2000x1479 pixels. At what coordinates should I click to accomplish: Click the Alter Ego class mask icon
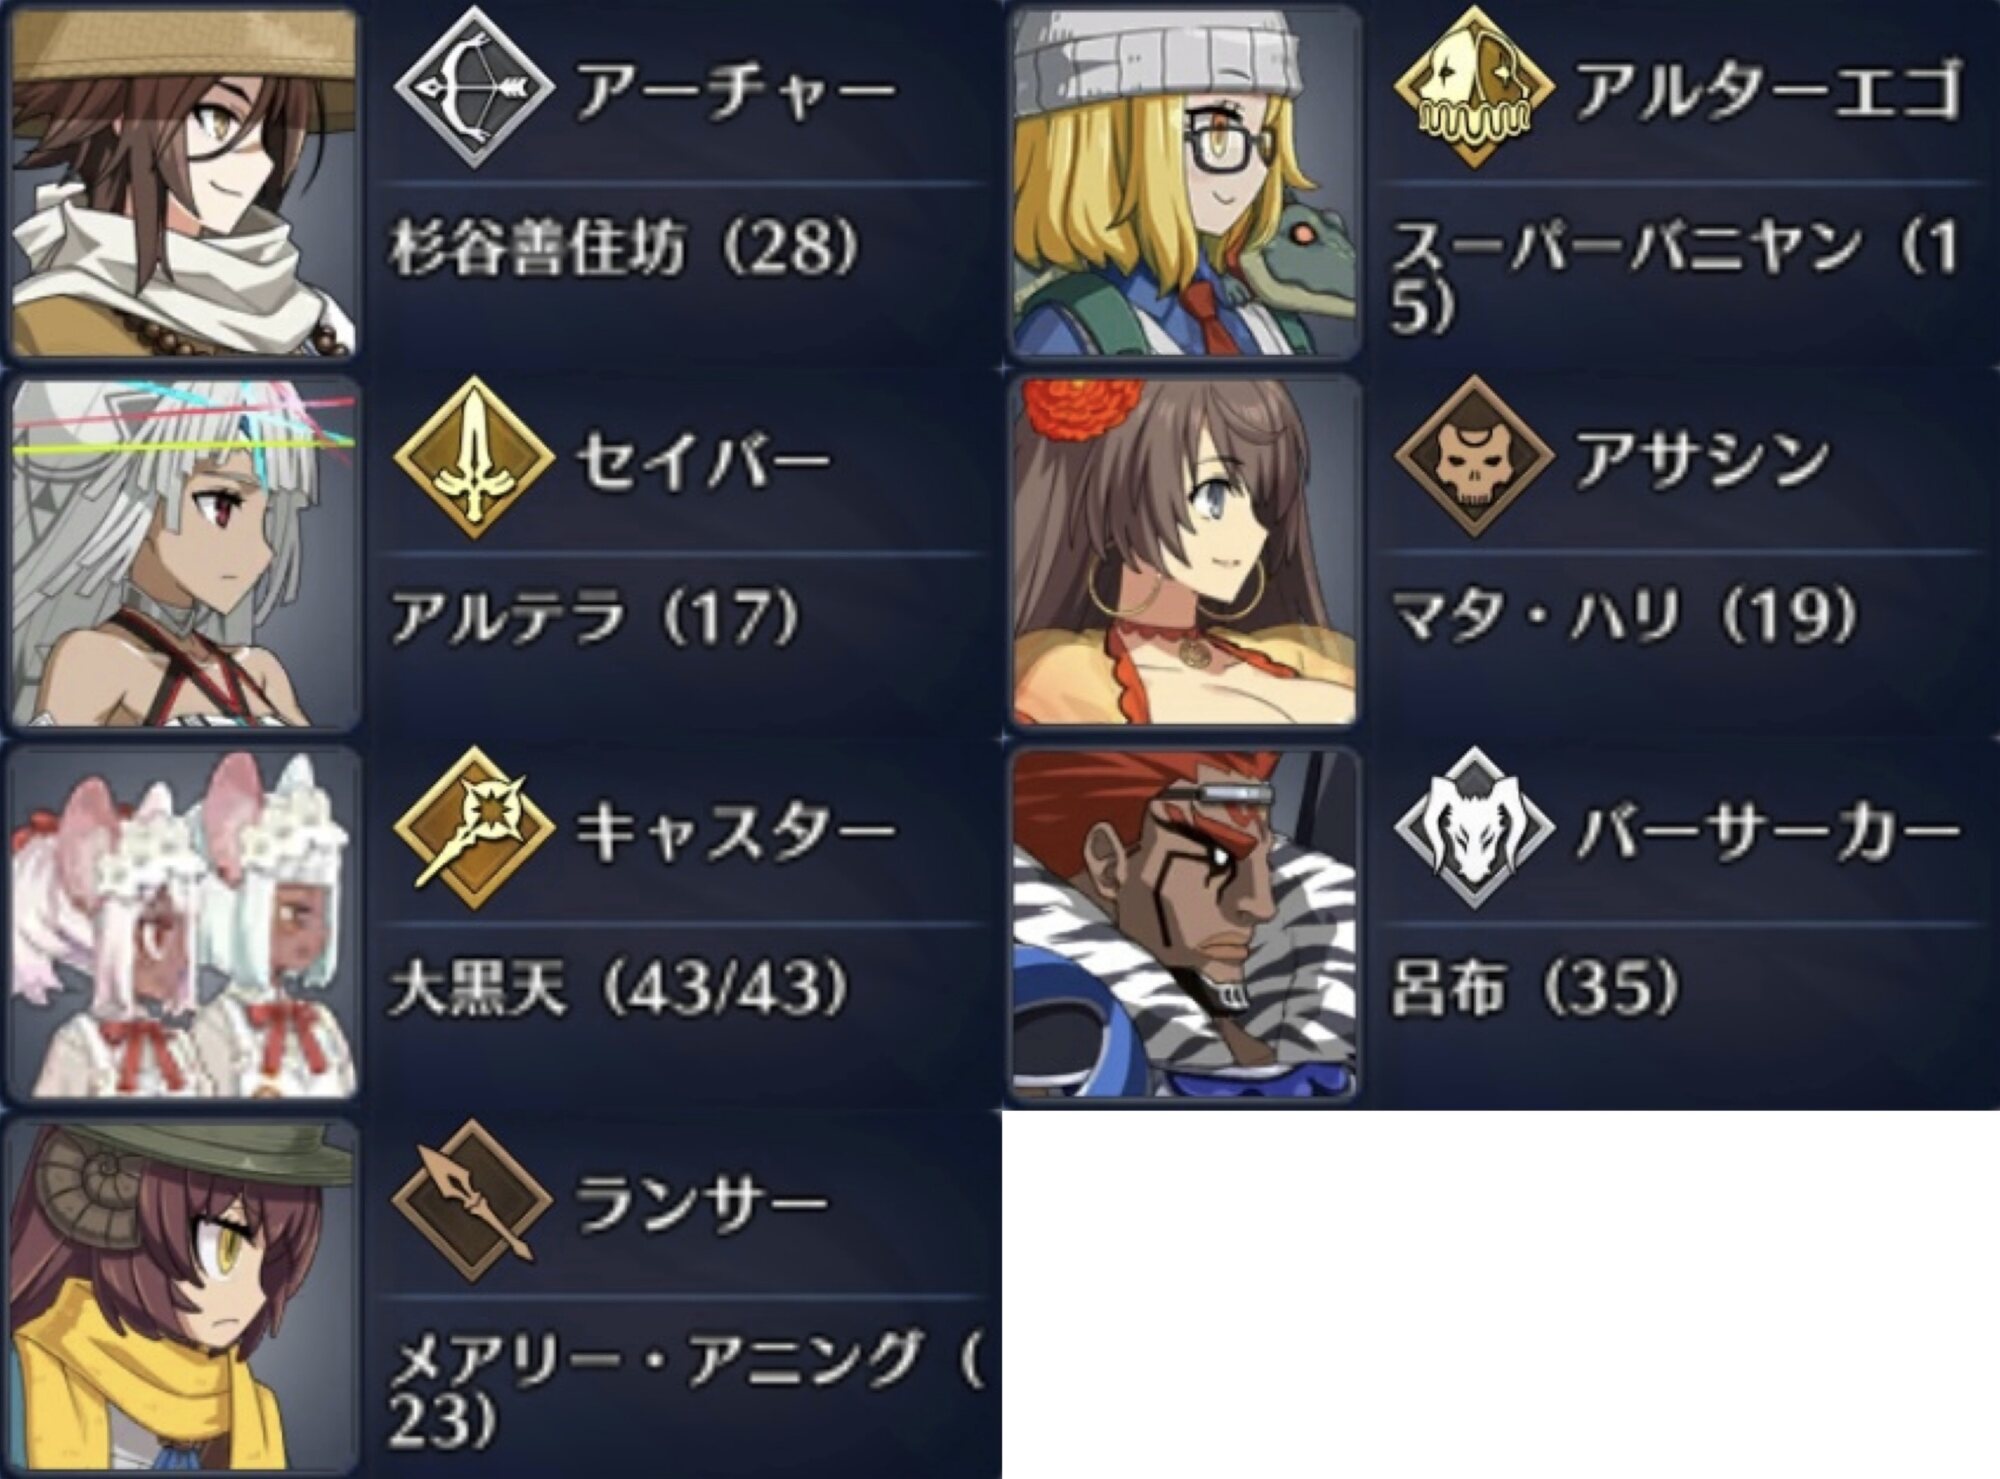1474,87
